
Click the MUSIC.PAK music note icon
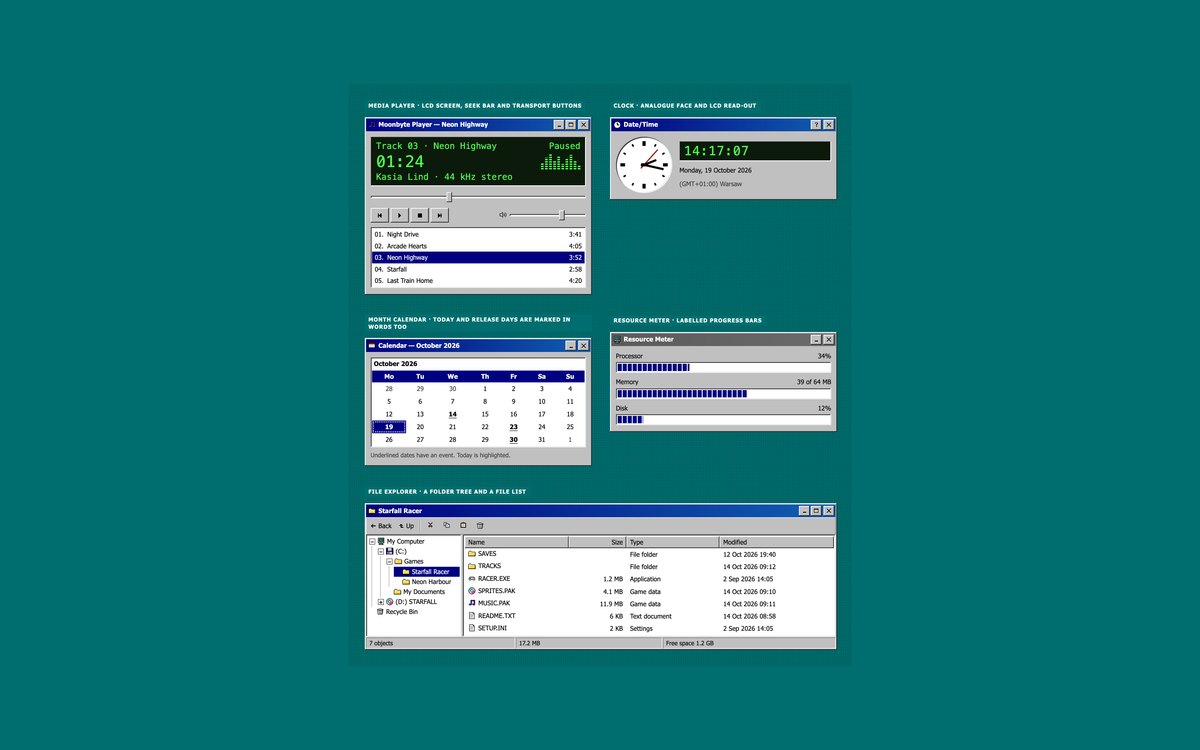point(472,603)
